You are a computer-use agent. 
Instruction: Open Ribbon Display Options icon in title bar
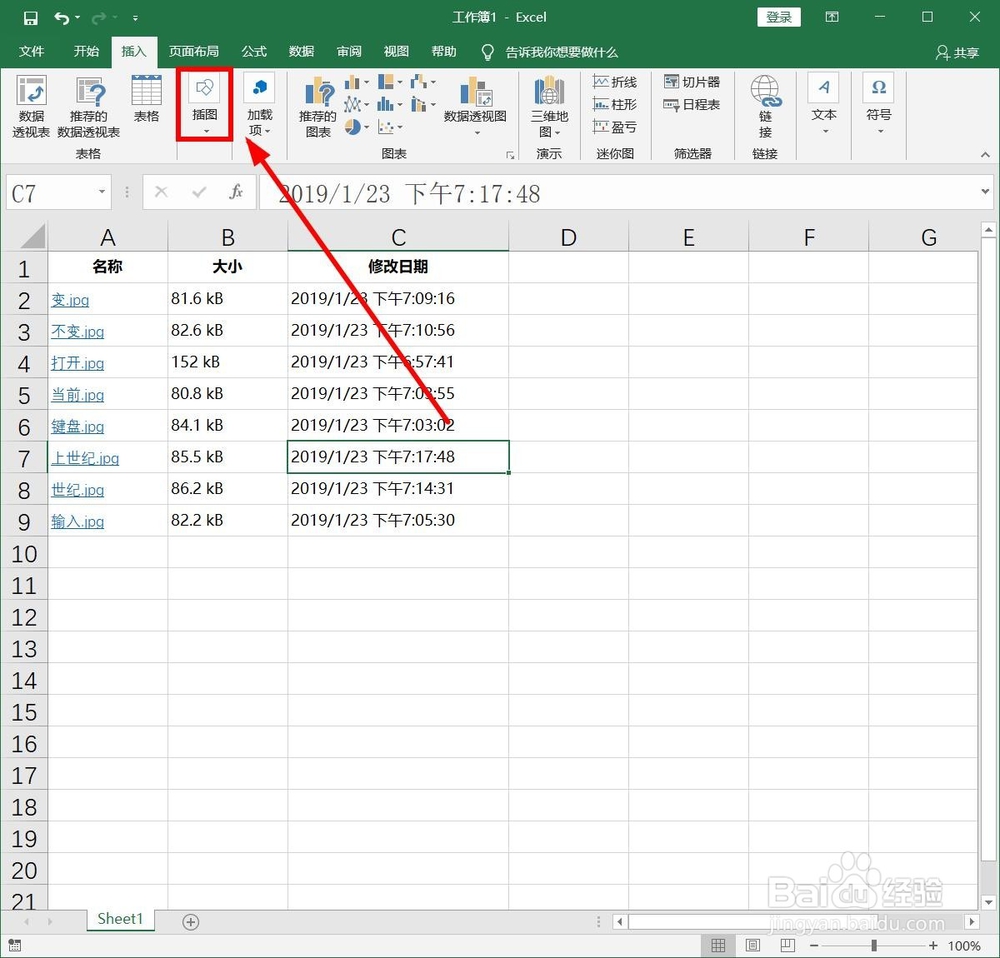(x=832, y=17)
